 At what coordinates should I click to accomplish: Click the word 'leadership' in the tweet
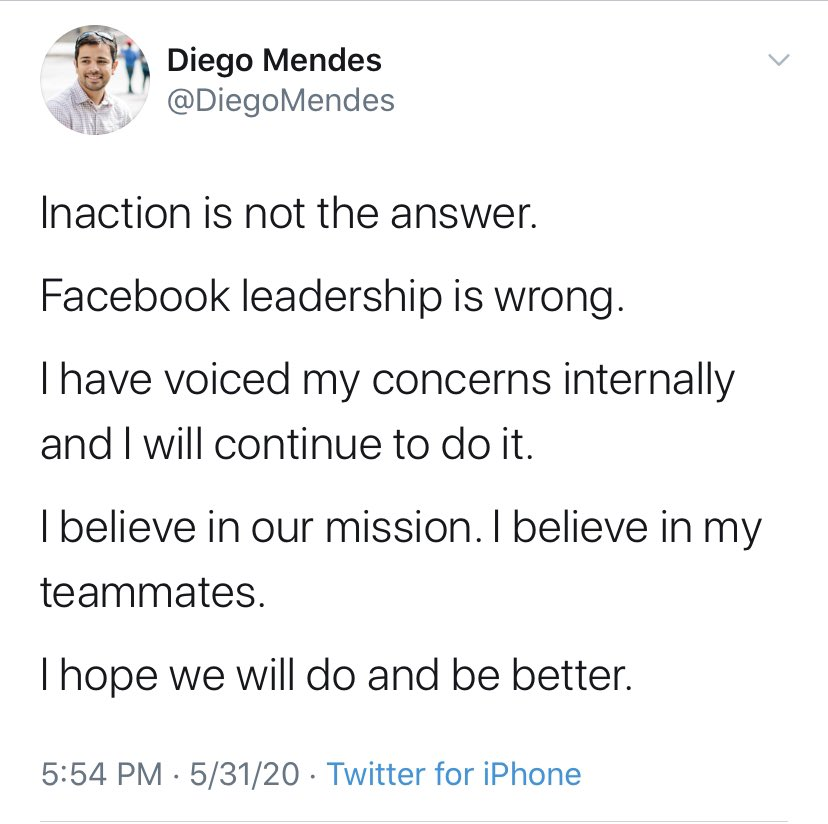342,297
